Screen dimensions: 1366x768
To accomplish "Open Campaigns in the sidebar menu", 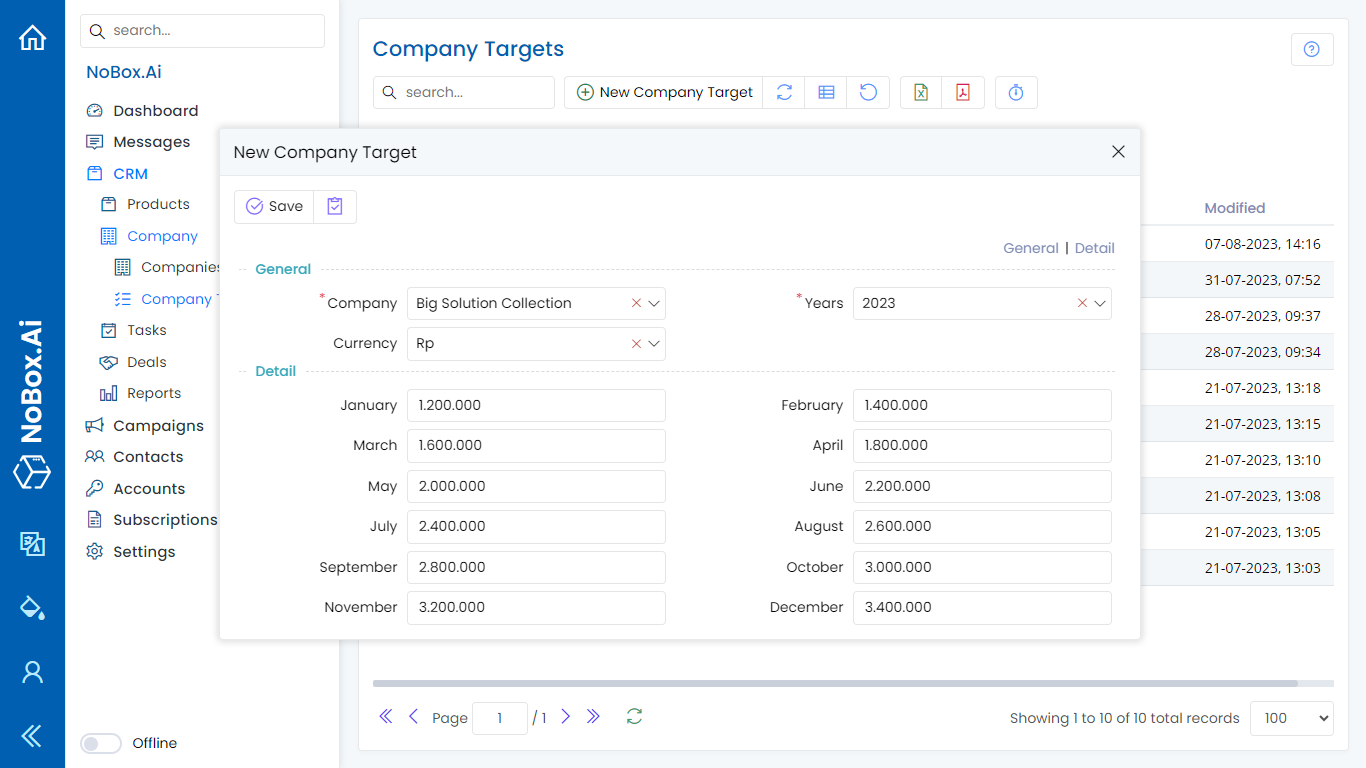I will tap(158, 425).
